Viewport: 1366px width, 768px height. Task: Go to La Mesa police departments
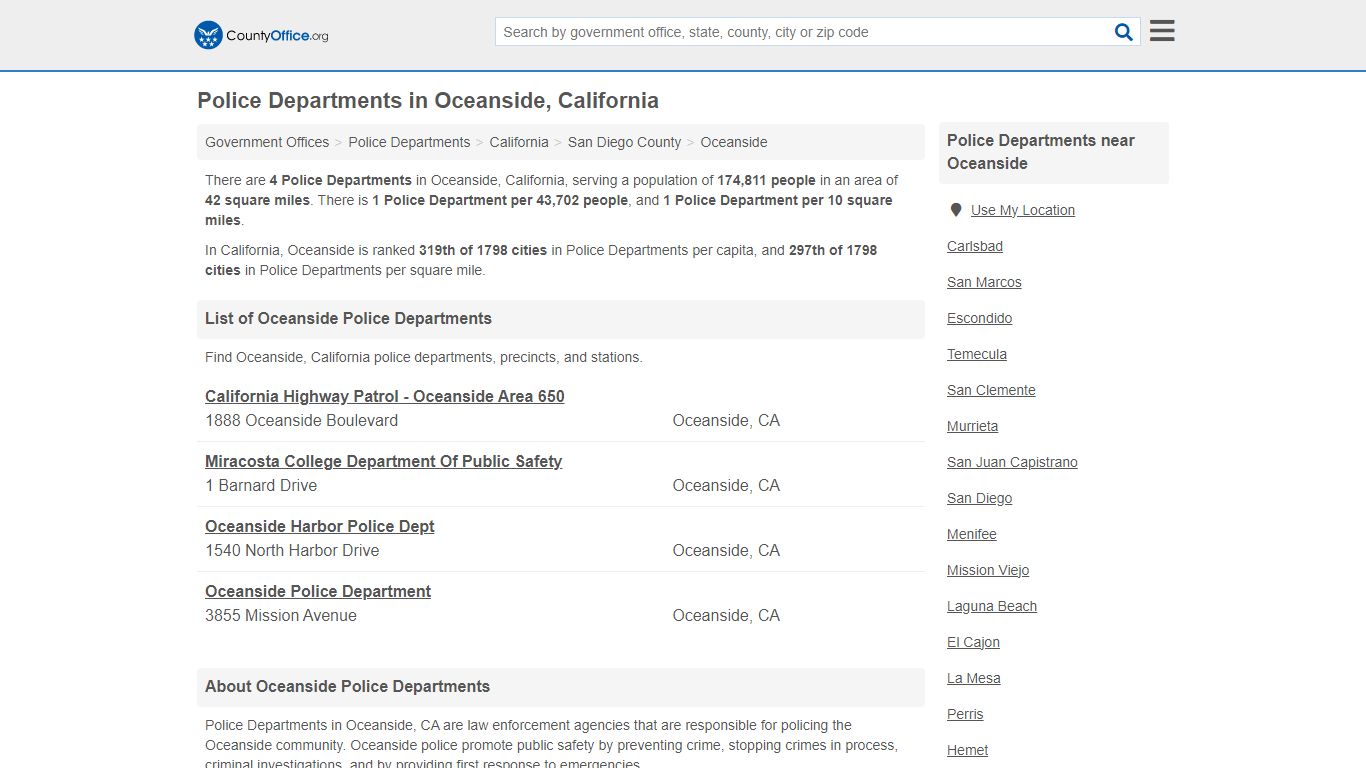pos(974,678)
